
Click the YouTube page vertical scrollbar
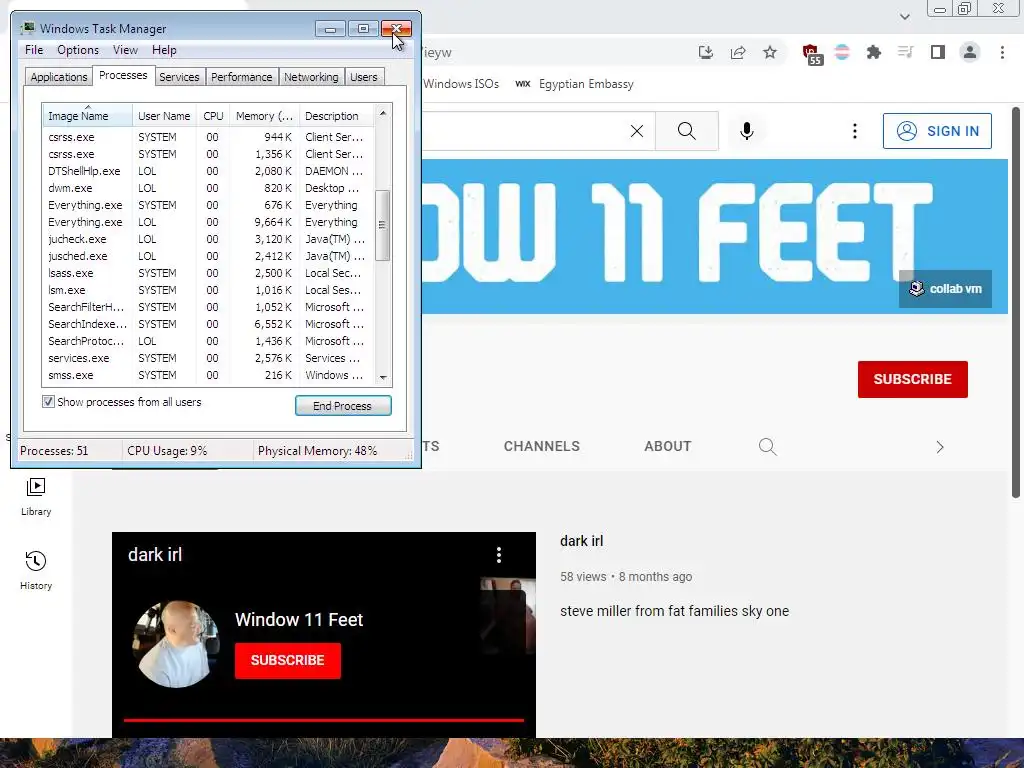tap(1016, 302)
